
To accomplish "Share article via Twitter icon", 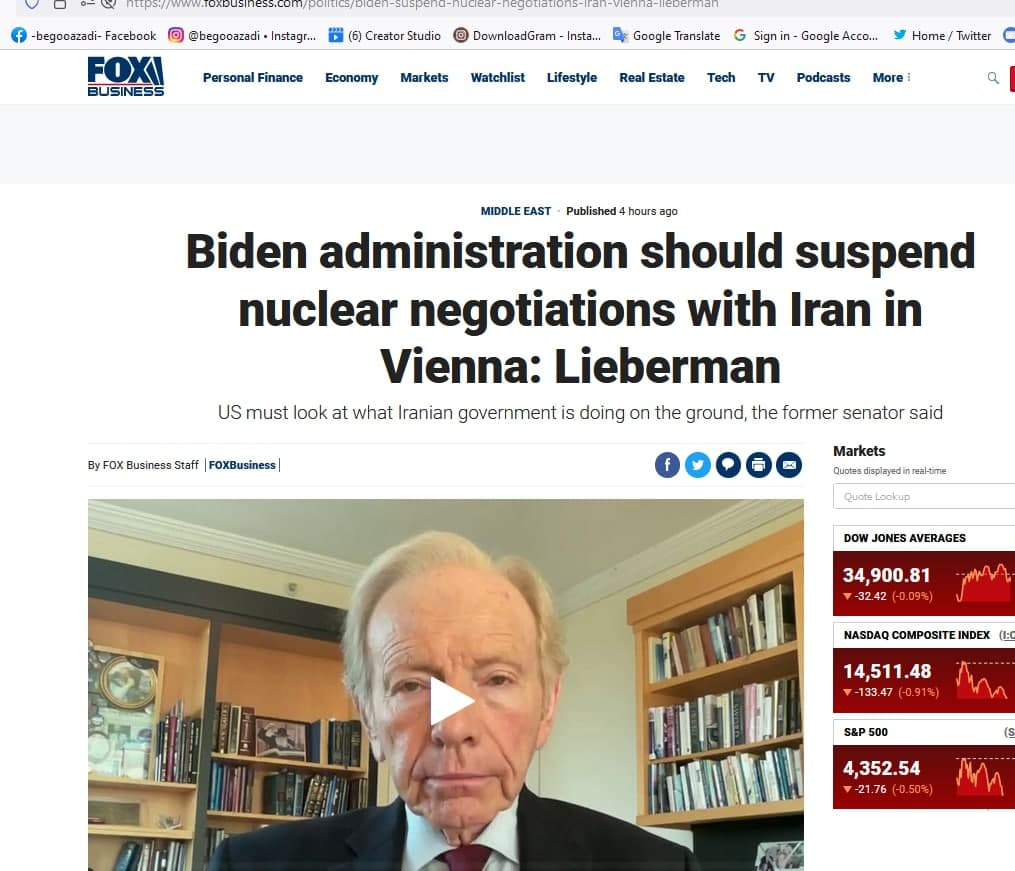I will click(697, 465).
